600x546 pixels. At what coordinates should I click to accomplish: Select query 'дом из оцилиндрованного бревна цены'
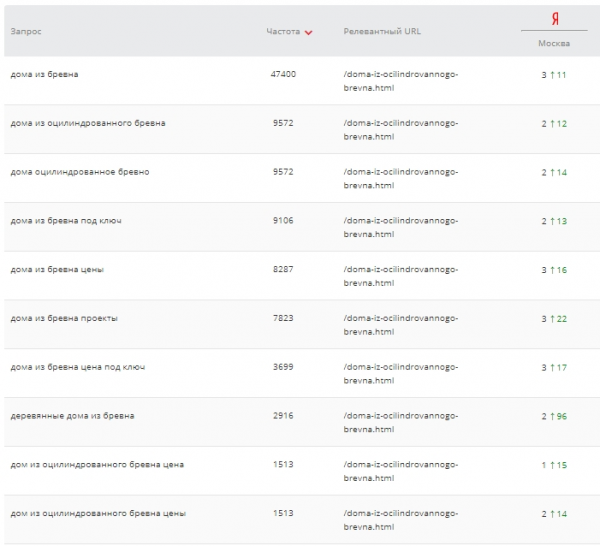tap(98, 513)
